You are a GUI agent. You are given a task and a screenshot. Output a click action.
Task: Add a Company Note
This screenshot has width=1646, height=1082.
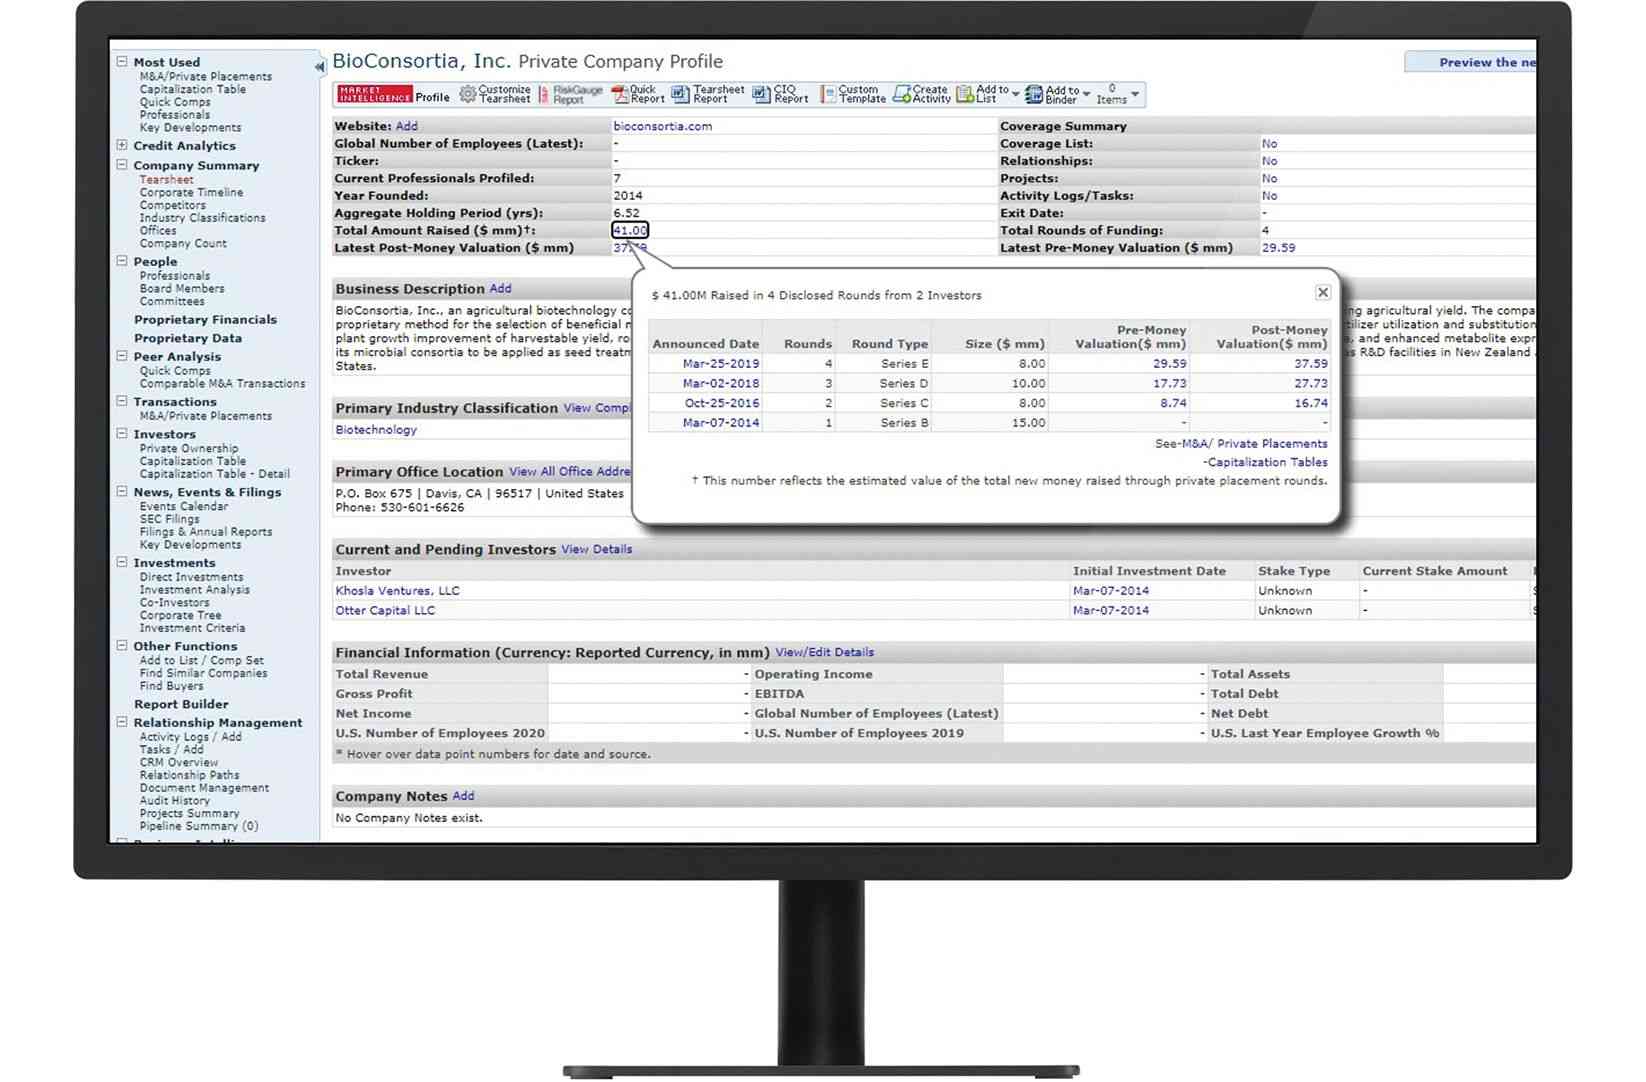click(463, 796)
